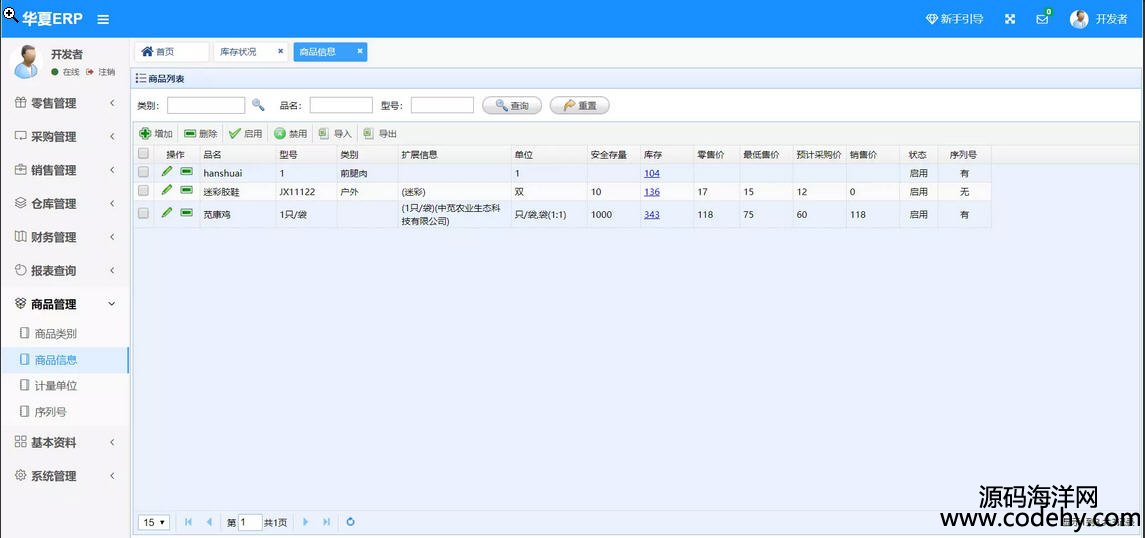Switch to the 首页 home tab
This screenshot has width=1145, height=538.
pyautogui.click(x=172, y=52)
